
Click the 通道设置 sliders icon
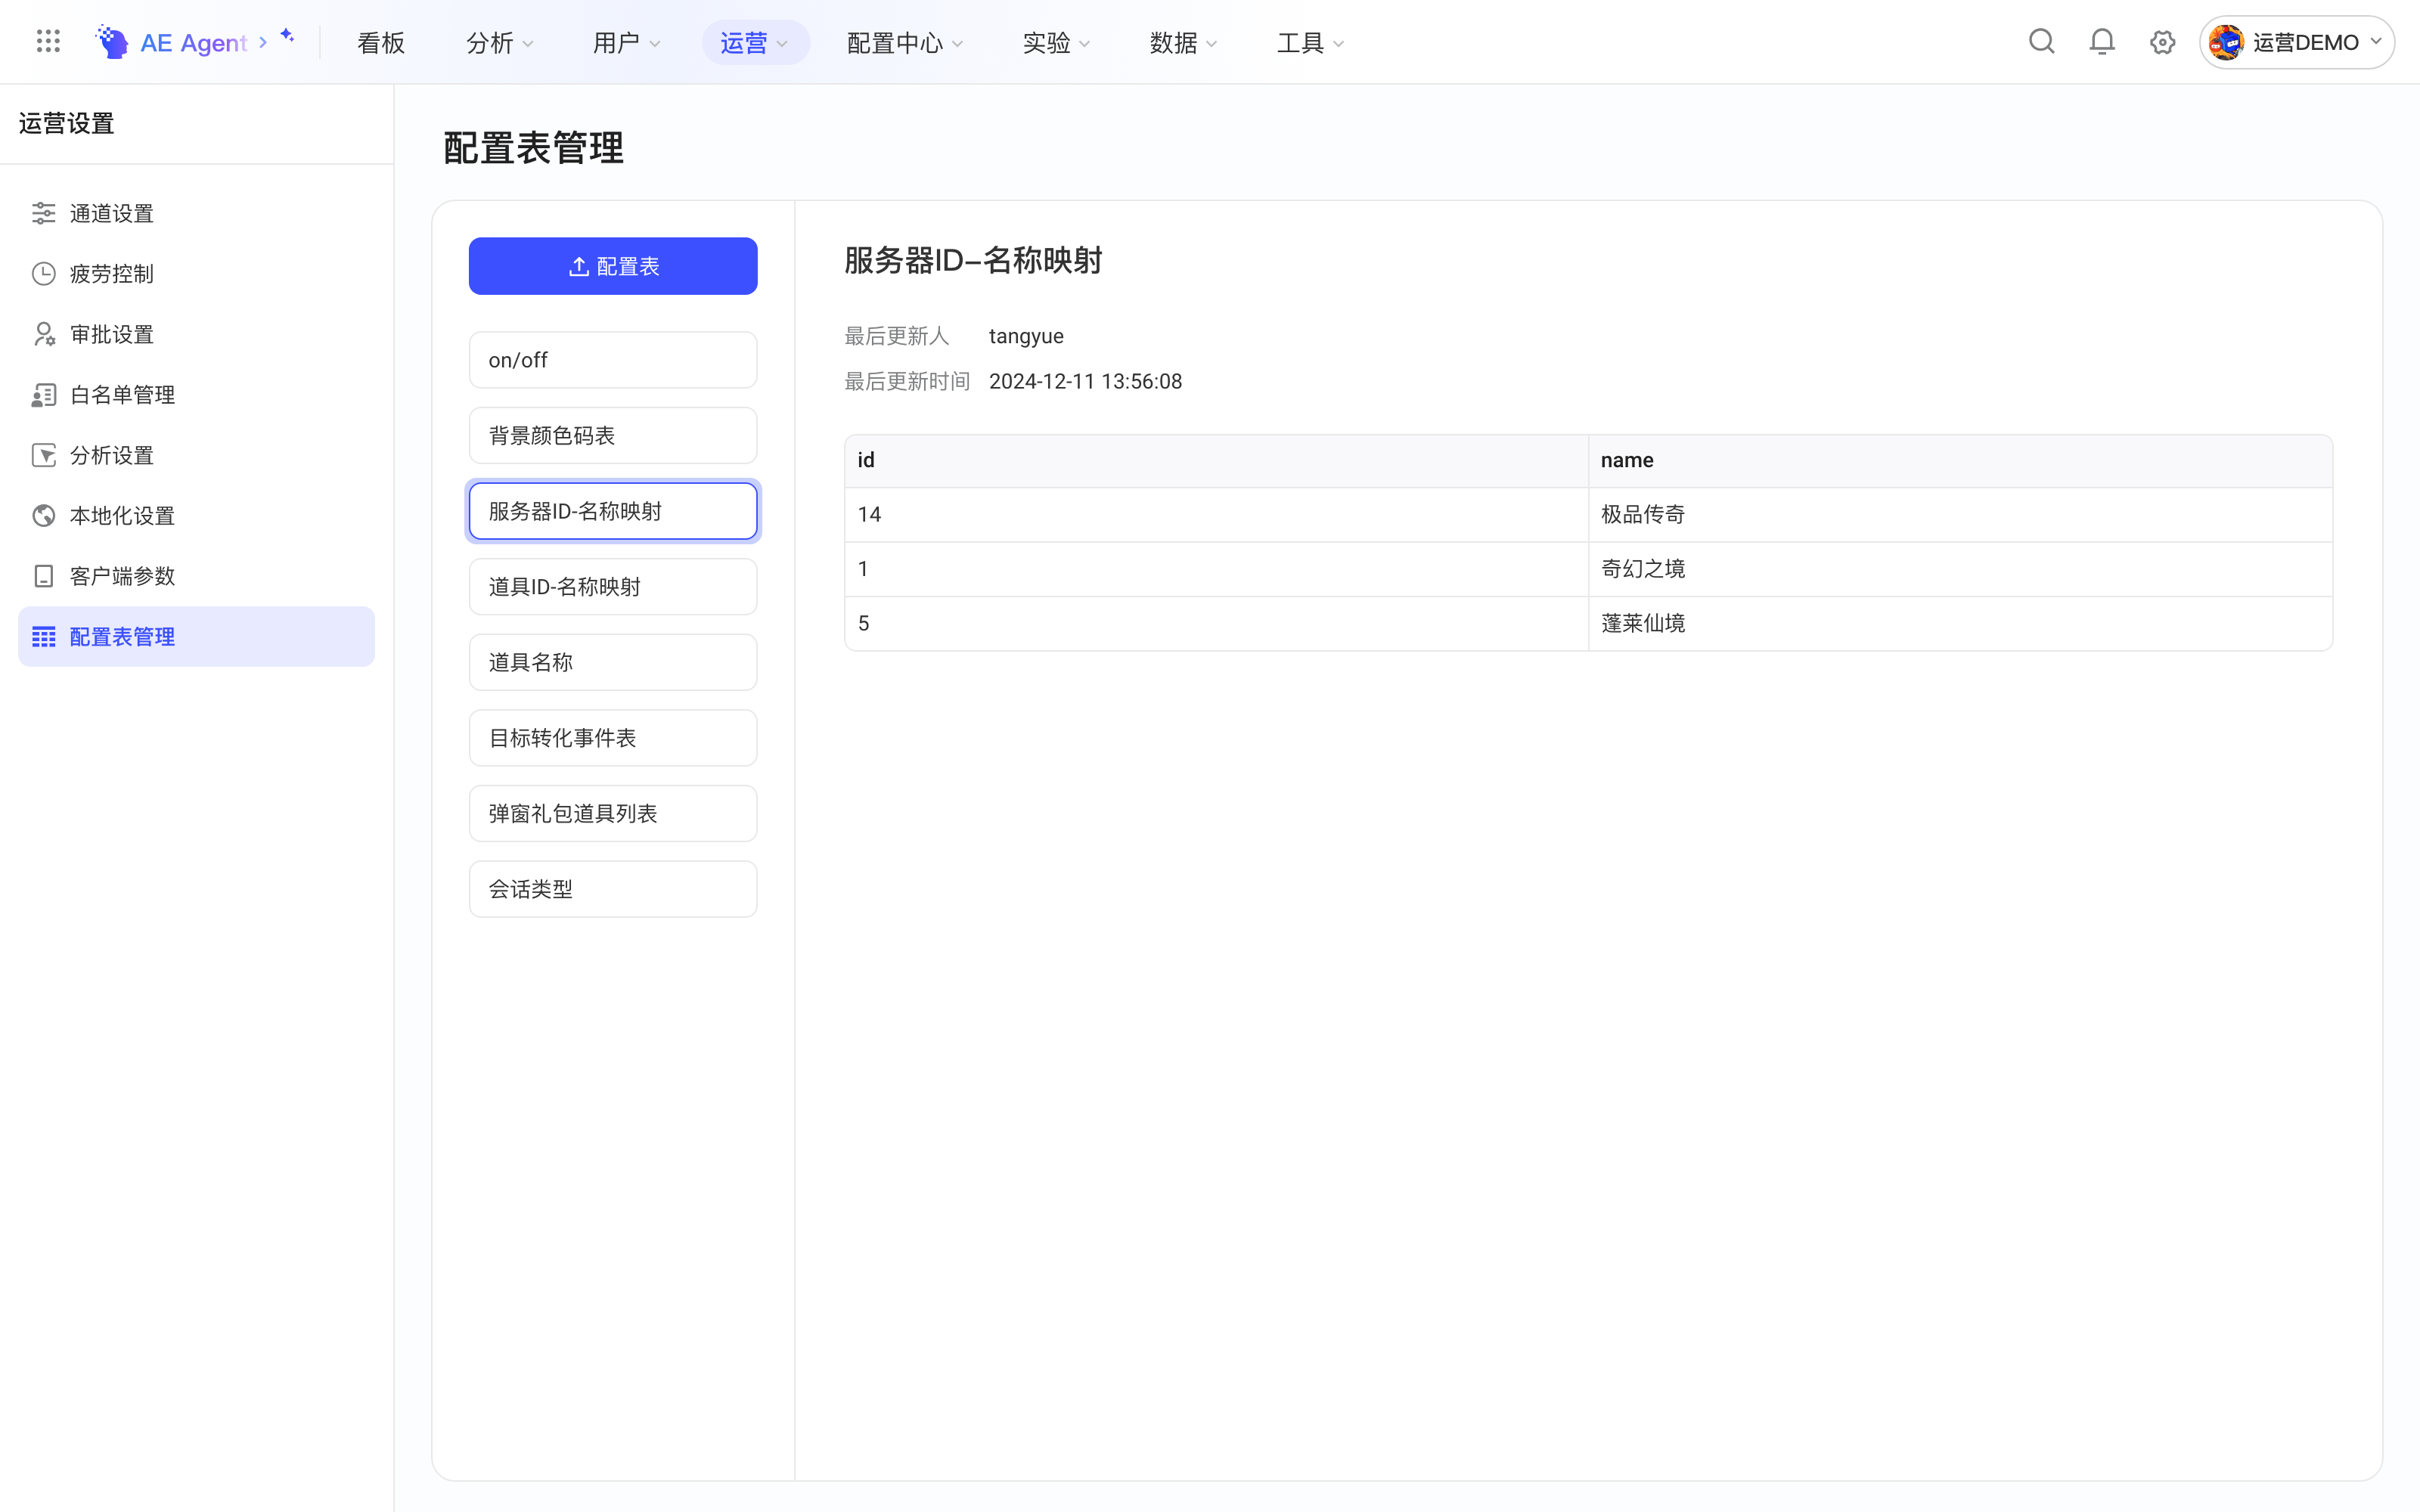click(x=44, y=213)
